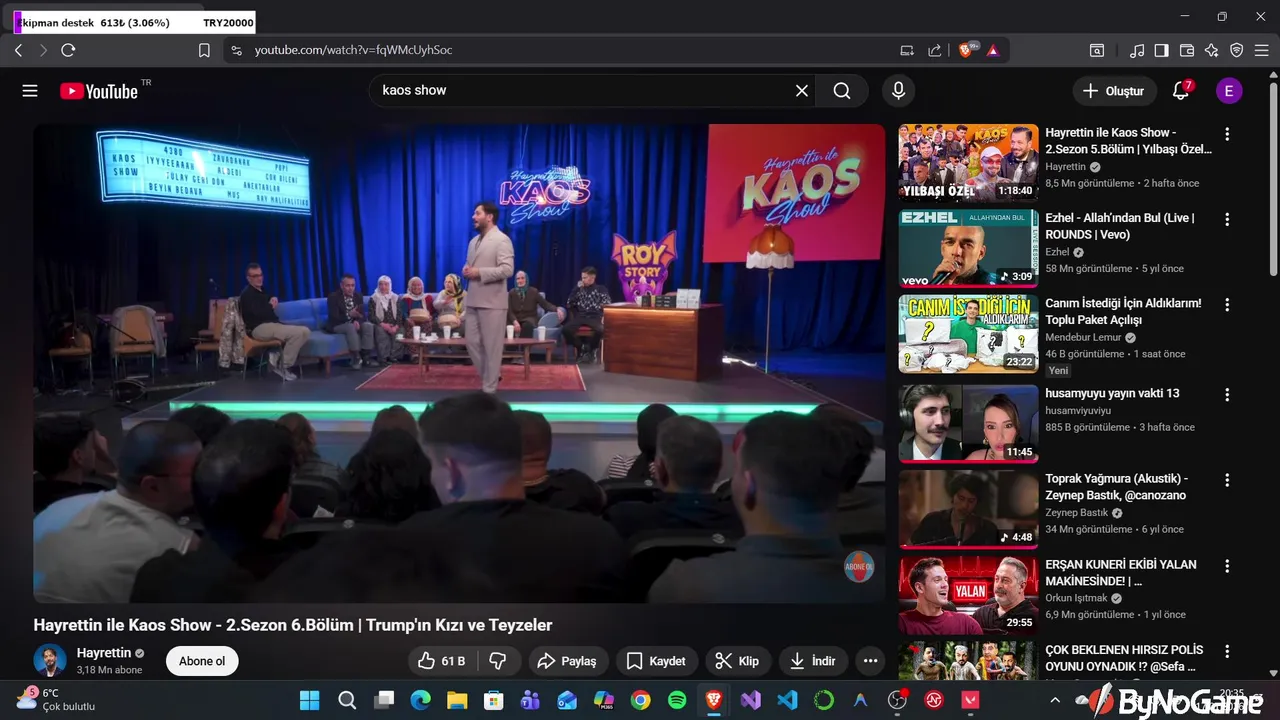
Task: Open the Hayrettin channel name link
Action: pos(104,653)
